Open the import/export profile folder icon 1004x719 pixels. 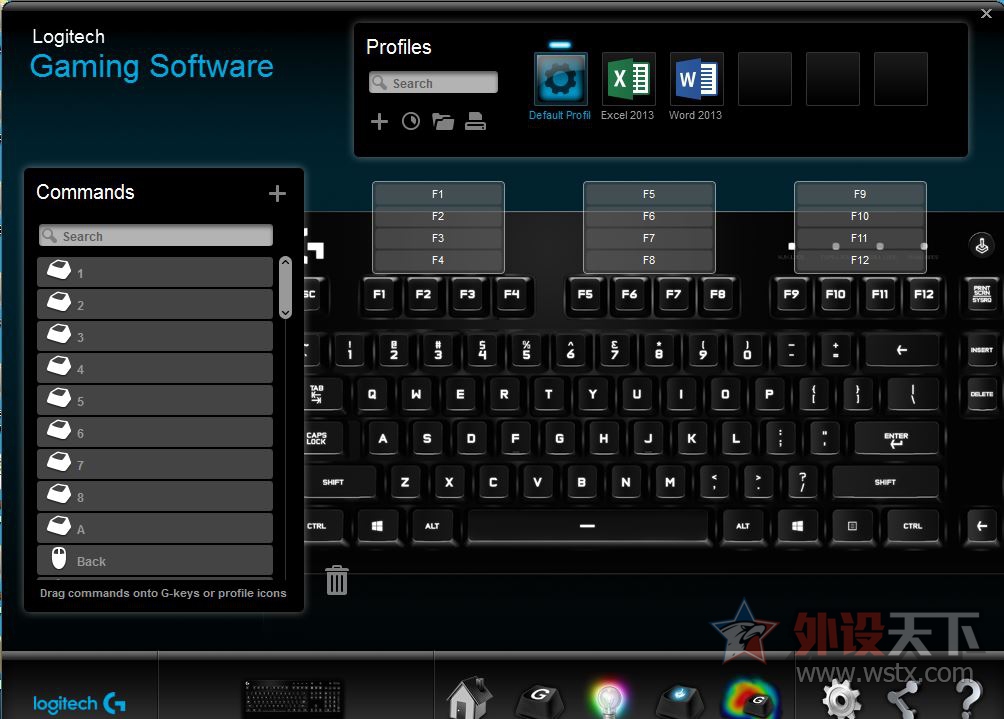tap(442, 121)
